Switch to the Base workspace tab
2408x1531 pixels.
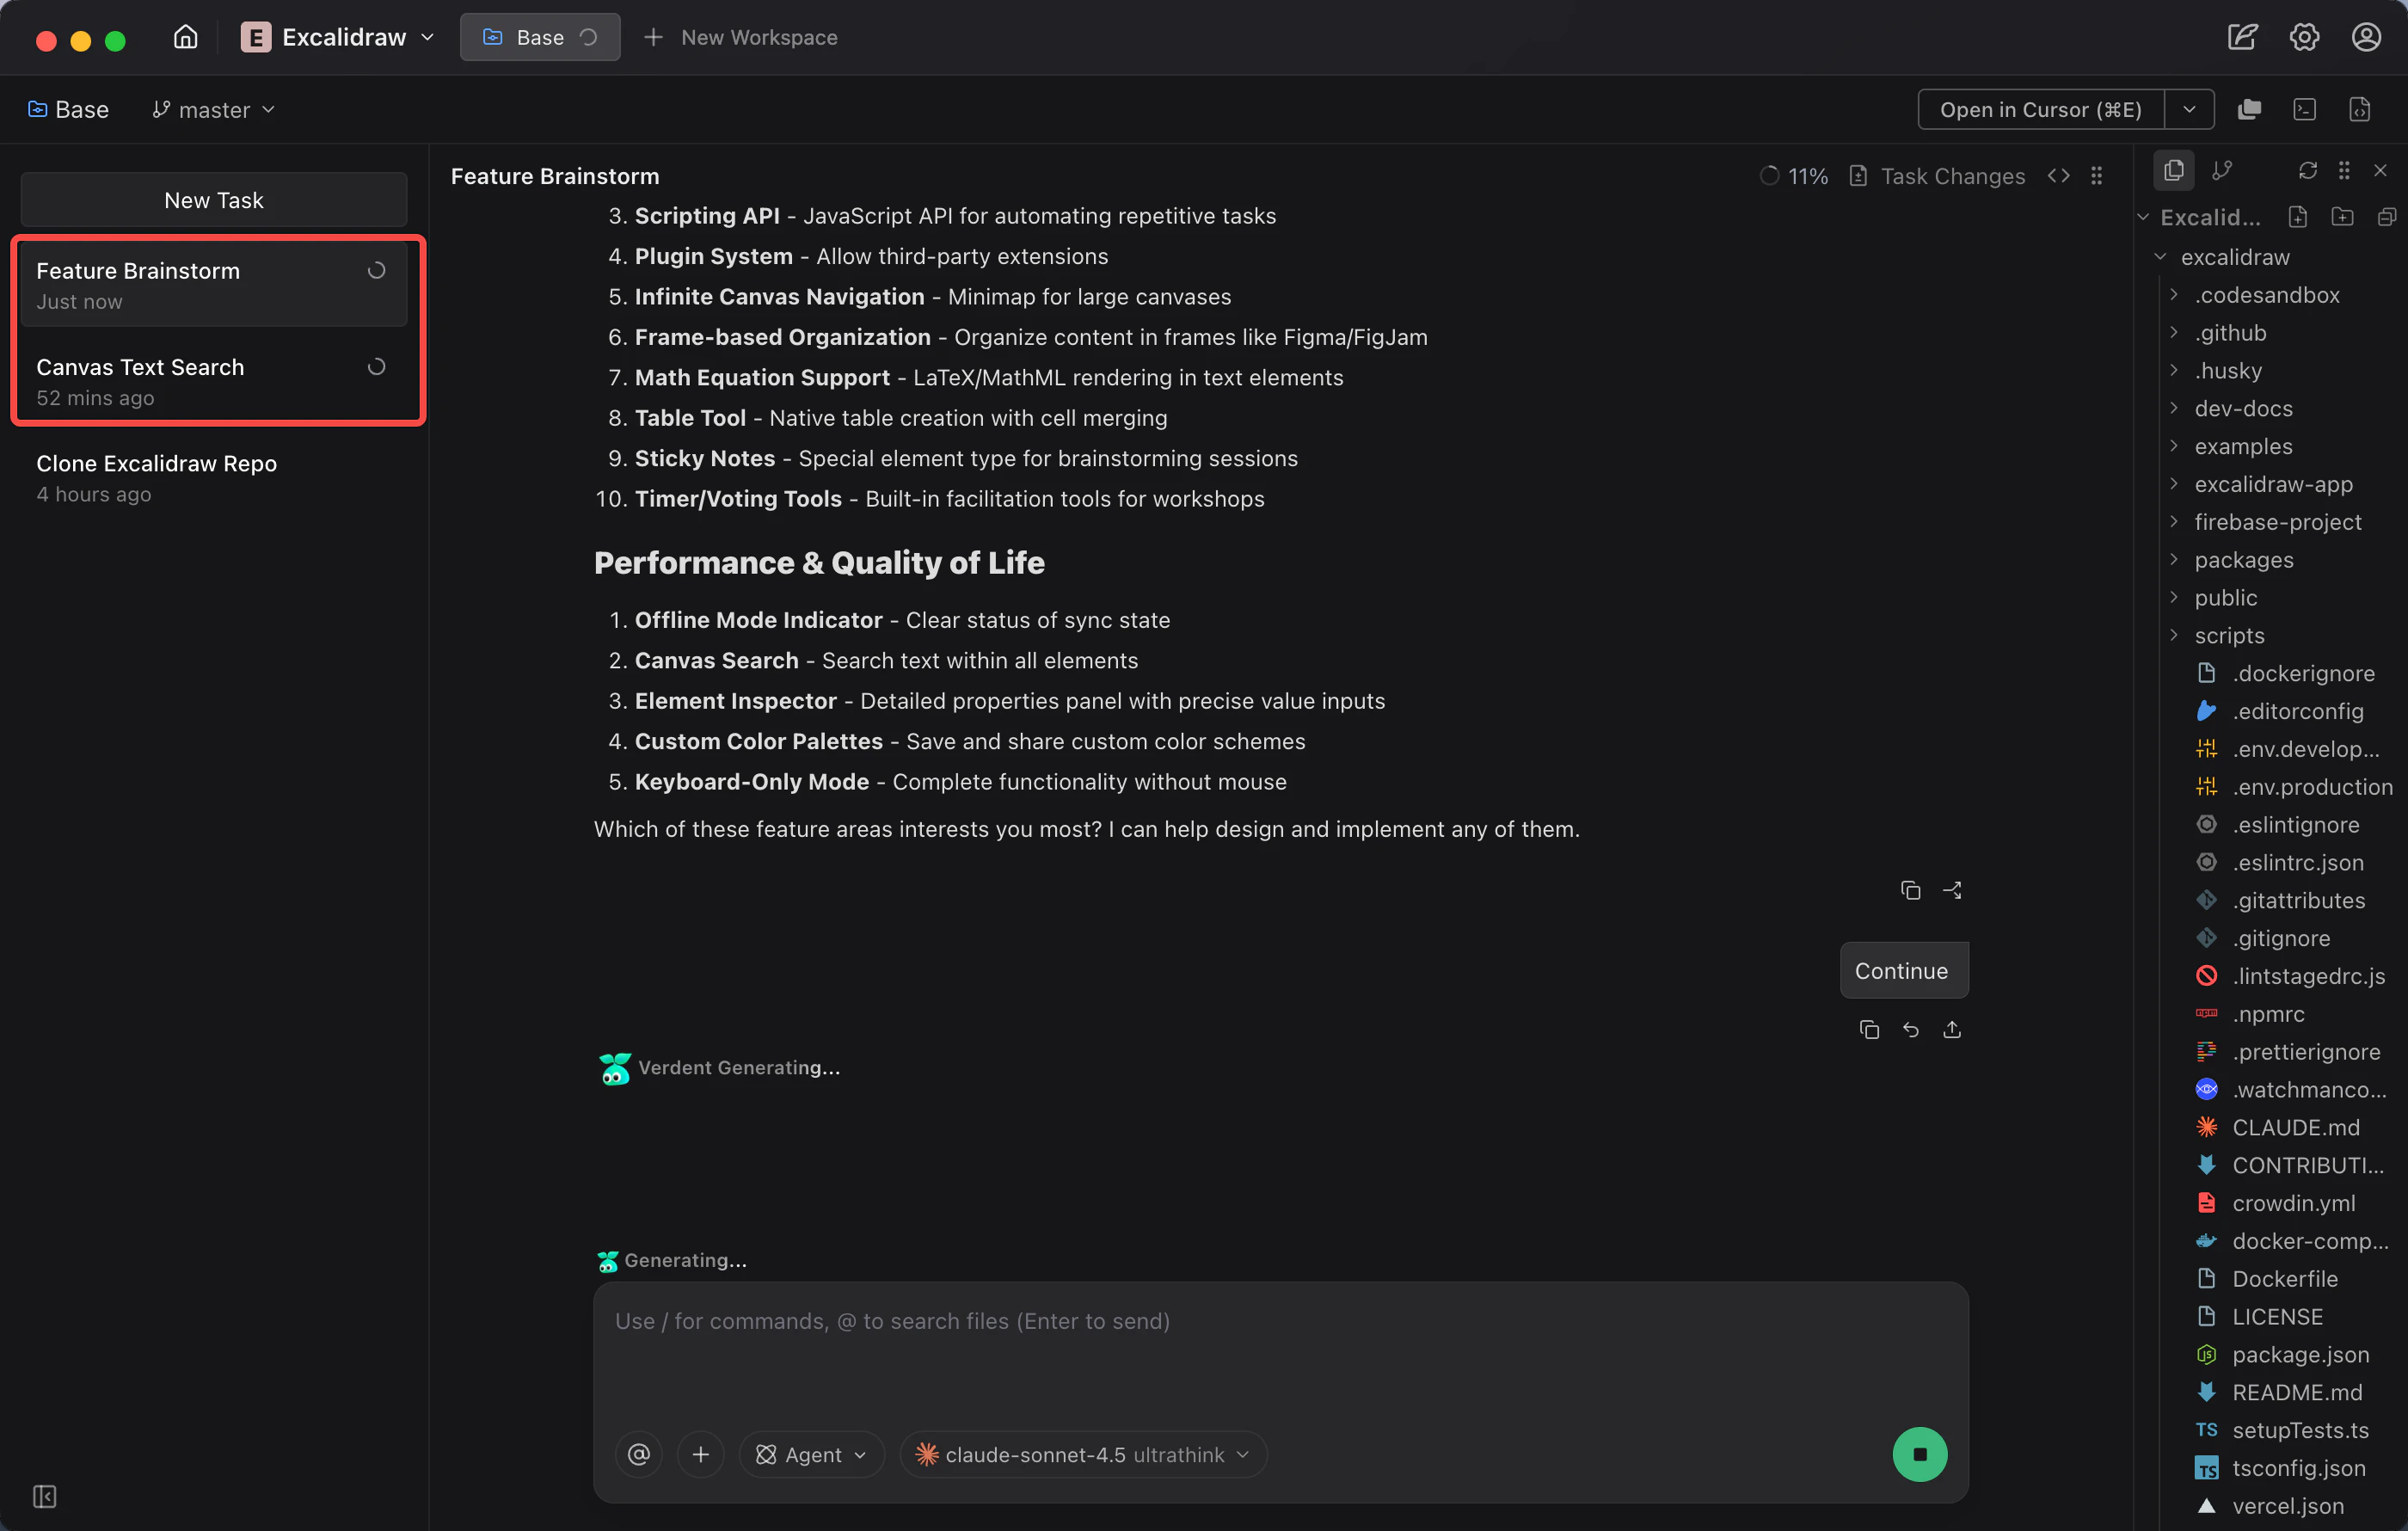coord(540,37)
